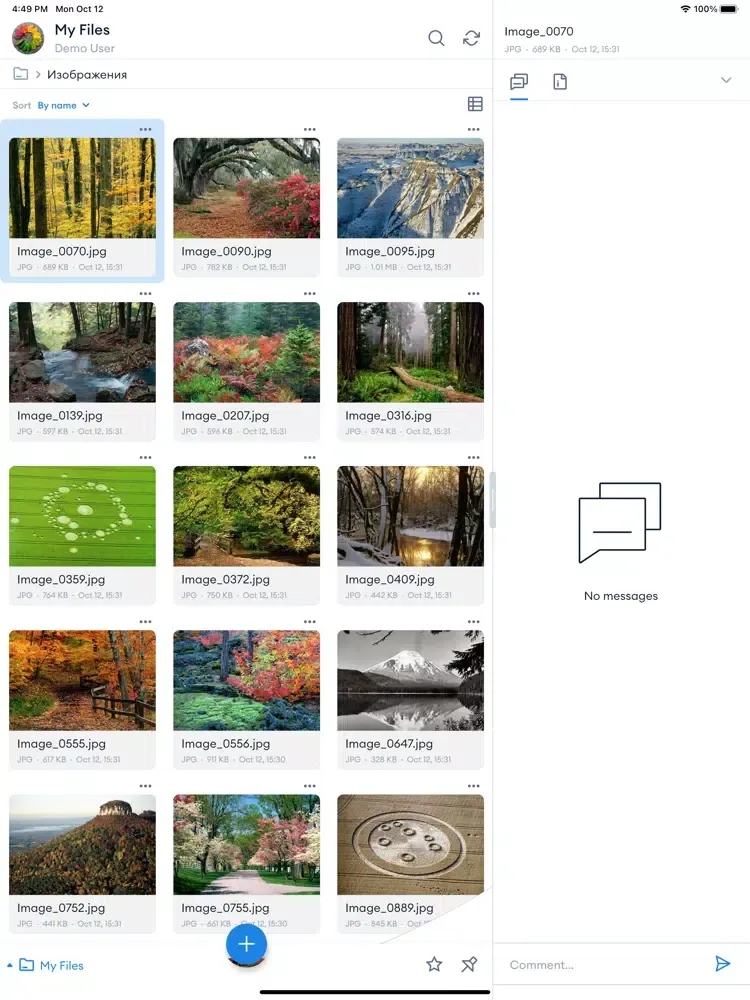
Task: Refresh files with the sync icon
Action: click(471, 38)
